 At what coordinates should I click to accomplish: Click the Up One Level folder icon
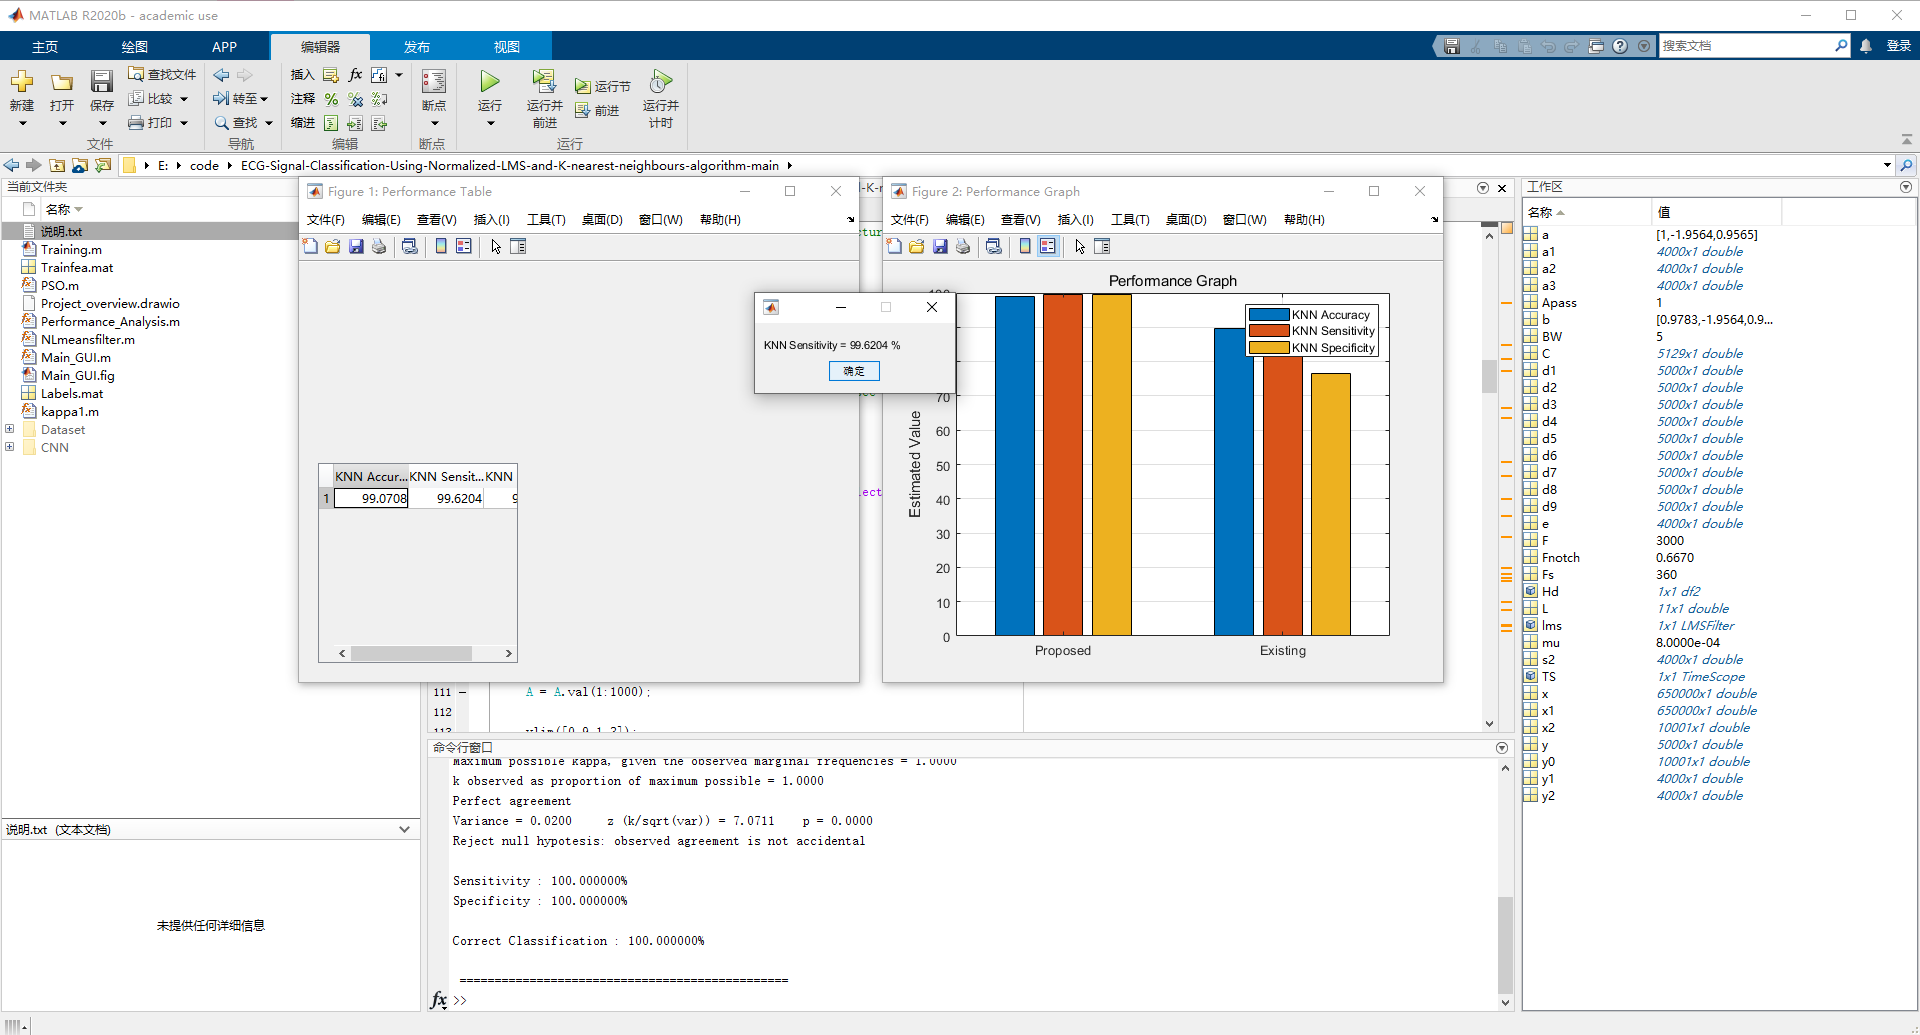click(x=57, y=166)
